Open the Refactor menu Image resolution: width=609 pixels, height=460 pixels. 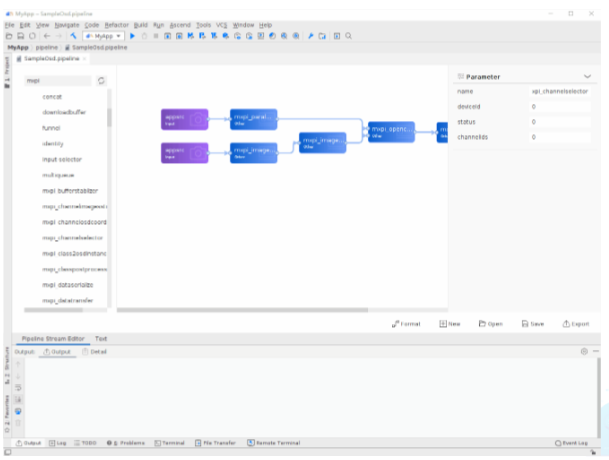point(117,25)
